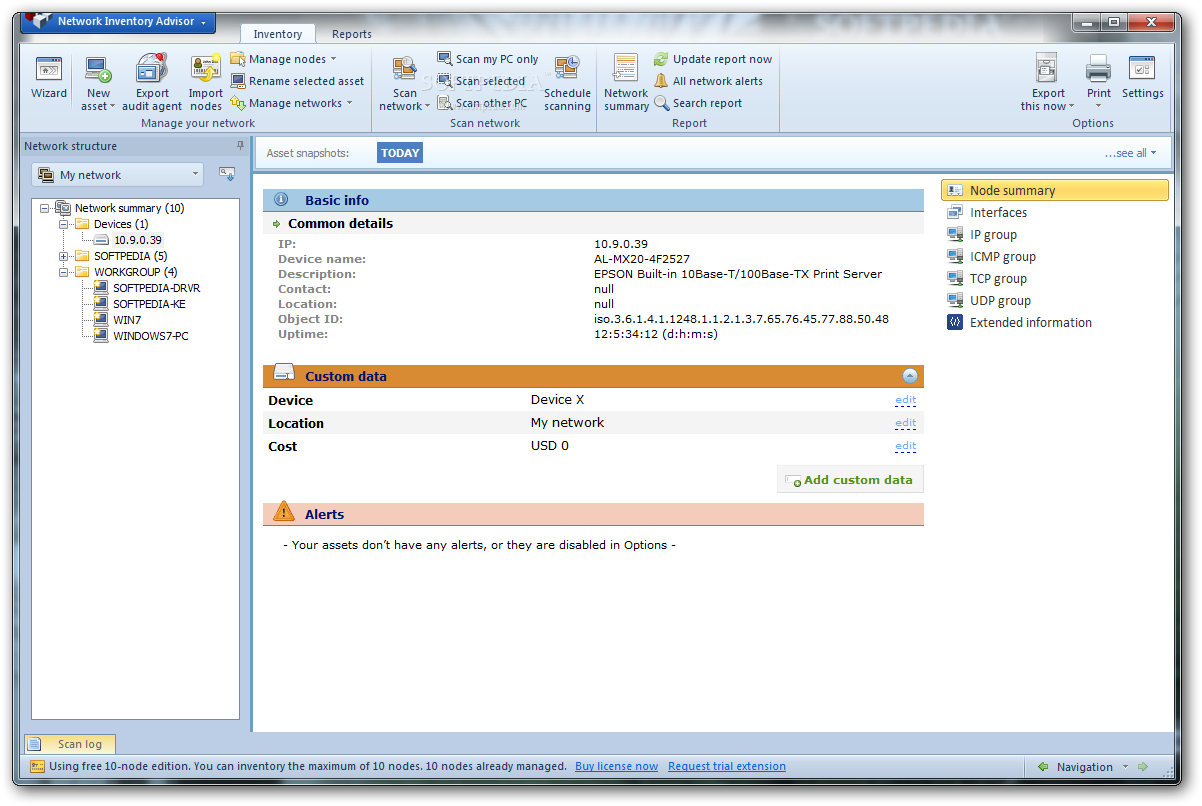The width and height of the screenshot is (1202, 806).
Task: Click the Basic info section icon
Action: tap(281, 200)
